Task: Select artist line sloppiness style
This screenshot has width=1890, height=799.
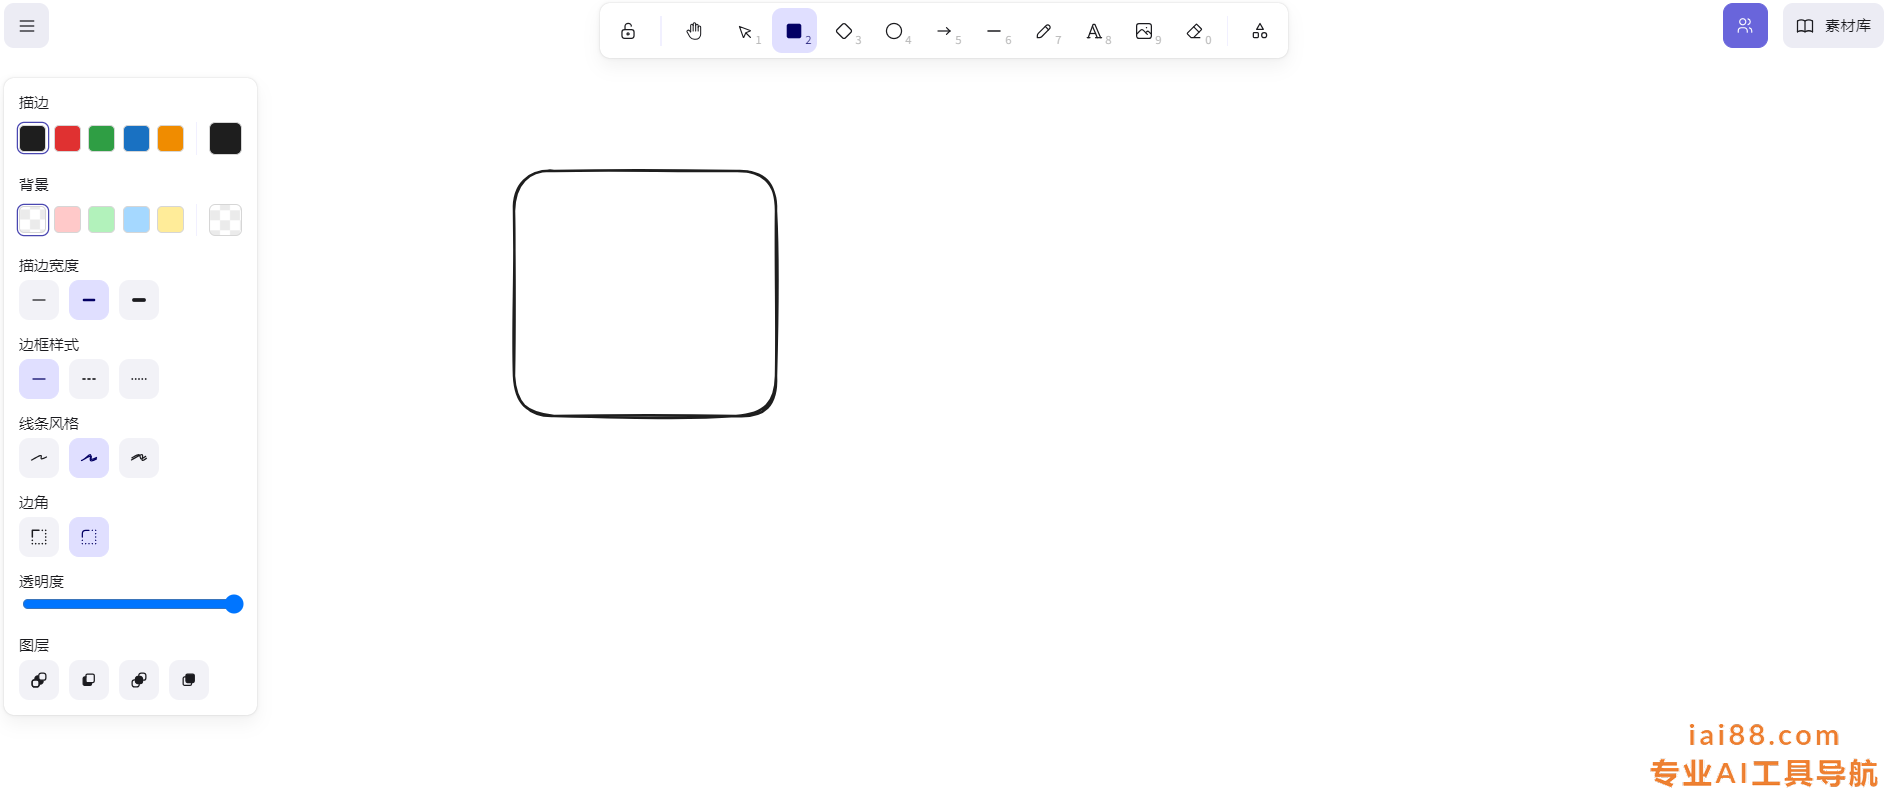Action: [89, 458]
